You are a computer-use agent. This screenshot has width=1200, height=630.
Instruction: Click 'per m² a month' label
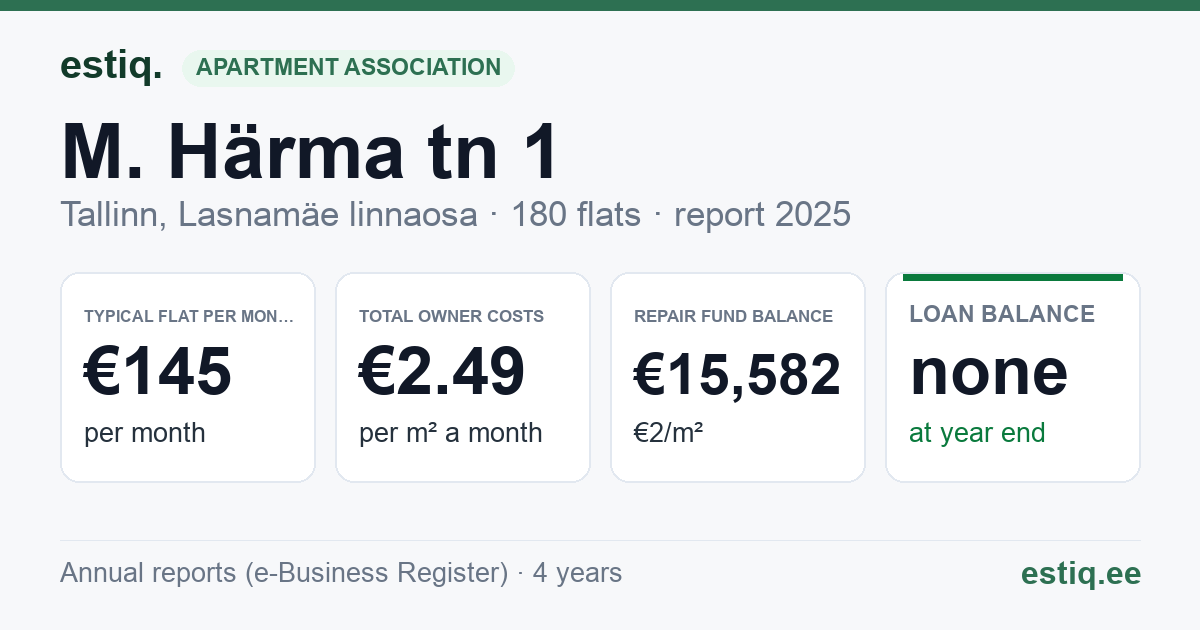(450, 433)
